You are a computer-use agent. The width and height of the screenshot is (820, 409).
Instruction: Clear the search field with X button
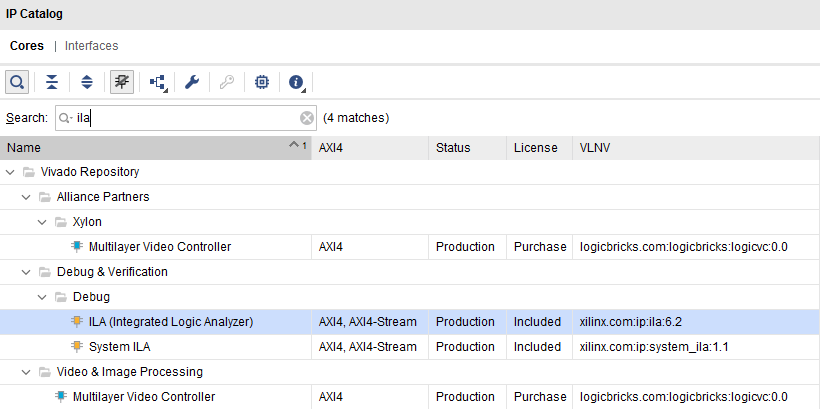(307, 118)
